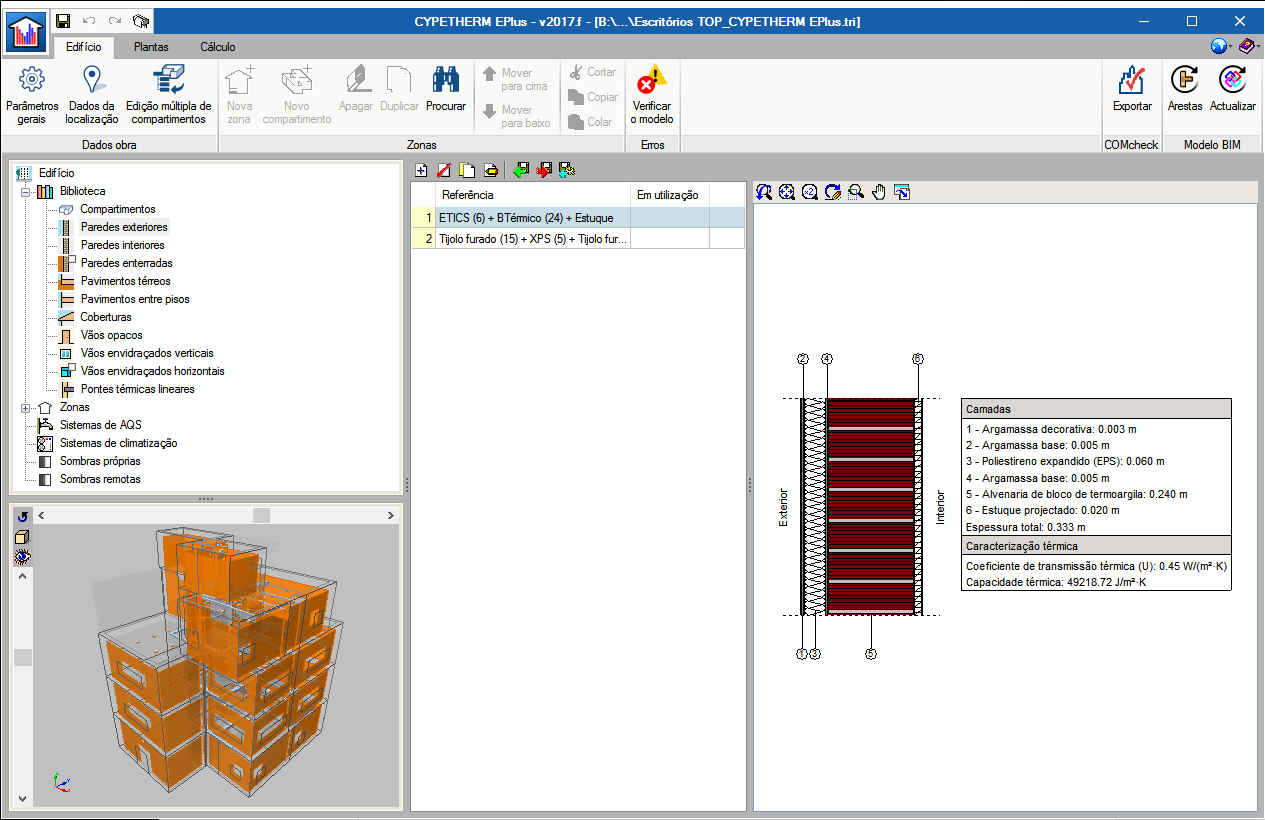Select Sombras remotas tree item
This screenshot has height=820, width=1265.
click(x=100, y=479)
